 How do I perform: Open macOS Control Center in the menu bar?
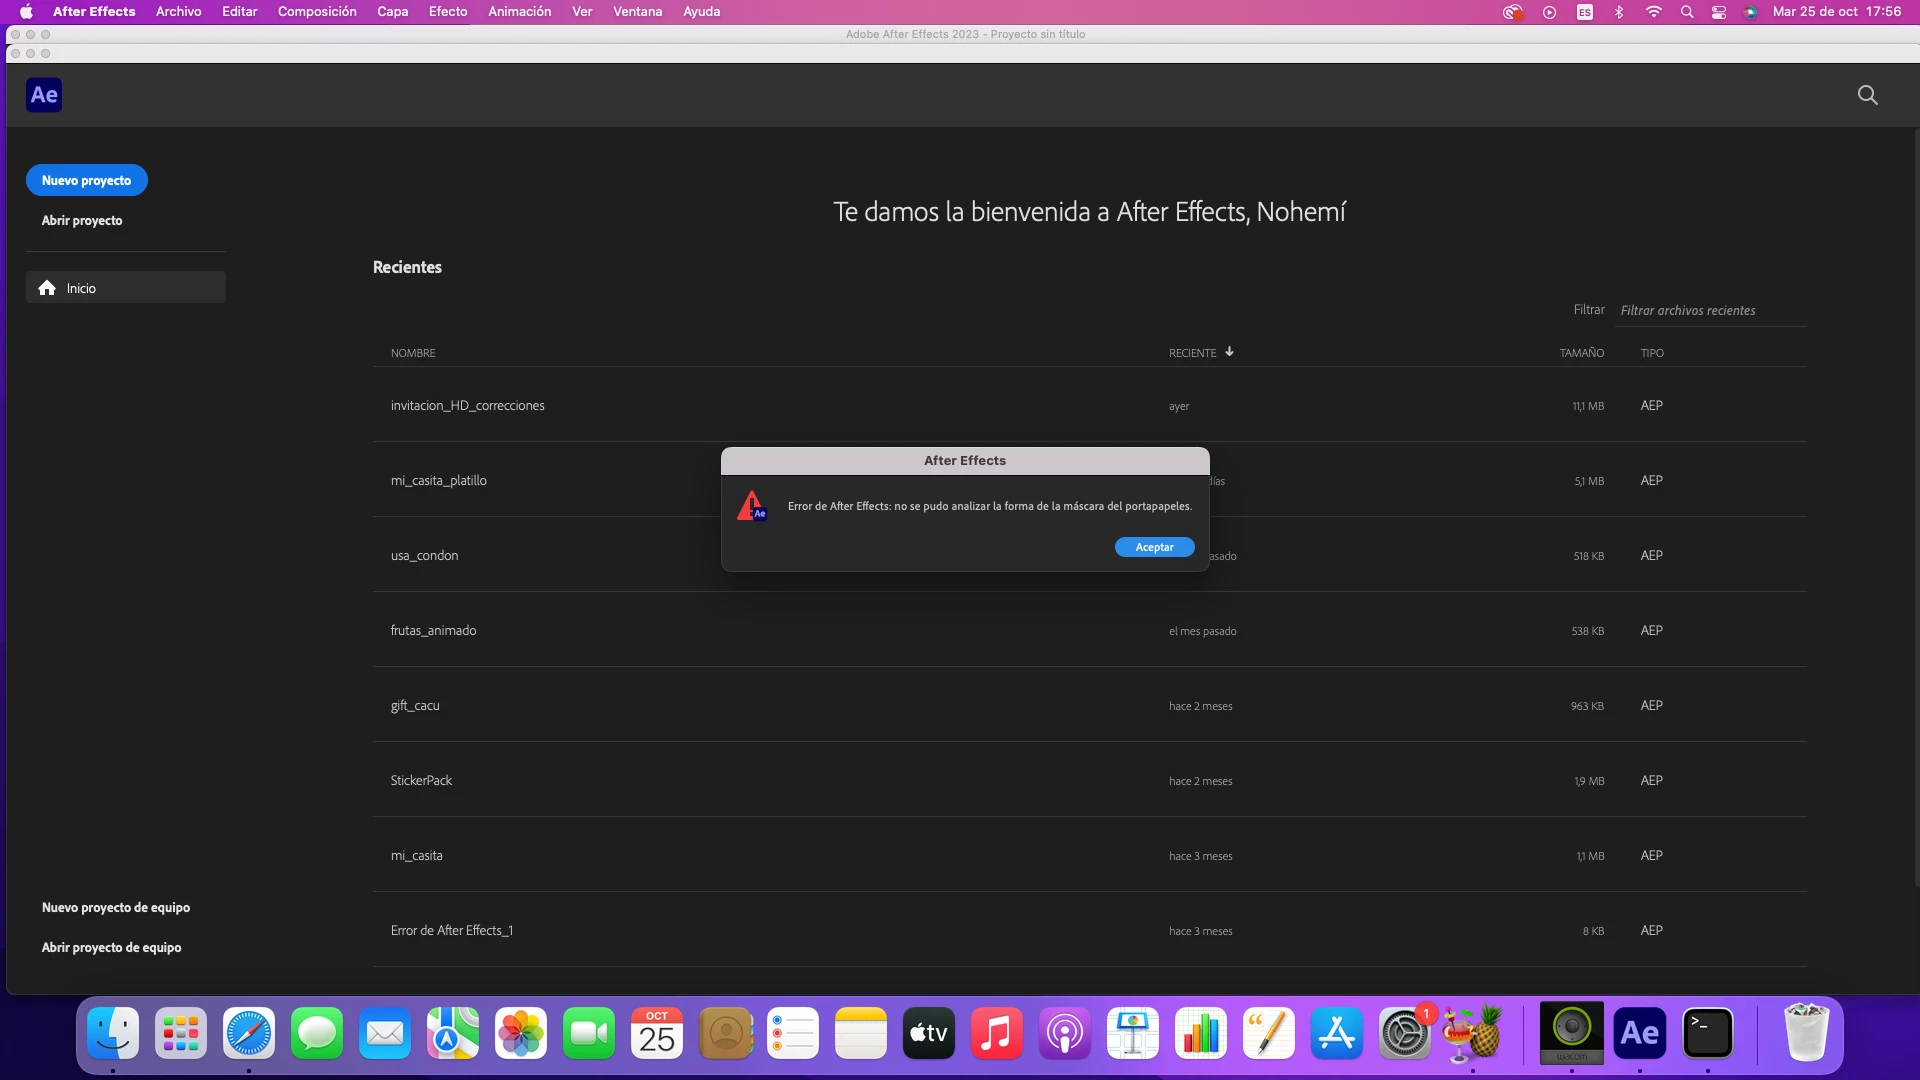click(1718, 12)
